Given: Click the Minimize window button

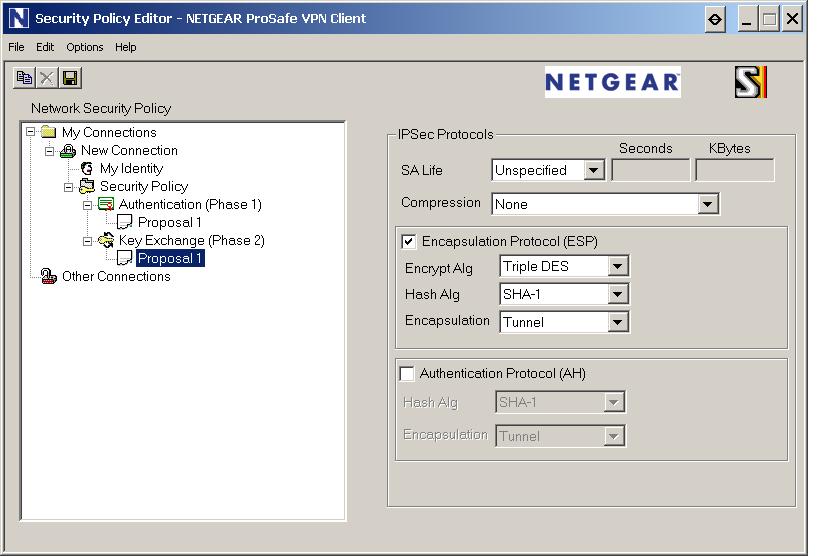Looking at the screenshot, I should pos(747,19).
